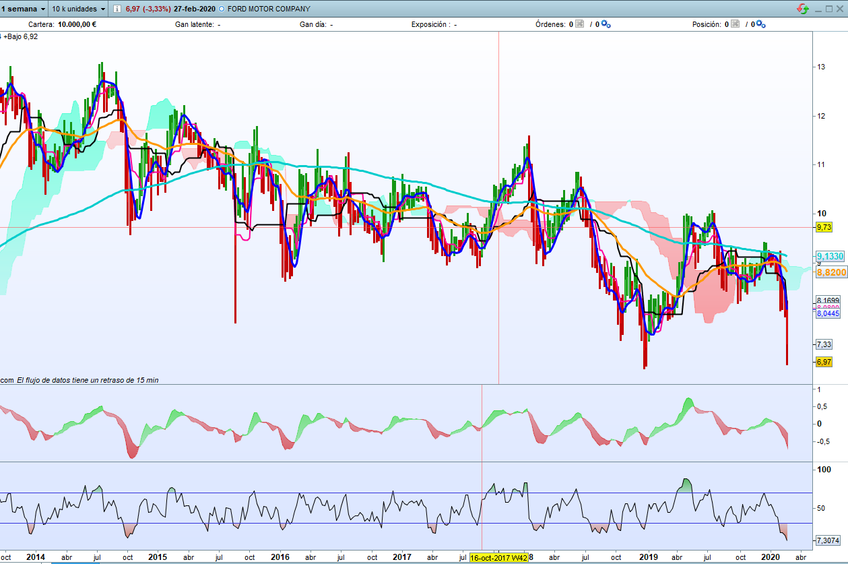Click the cyan 9,1330 moving average label
Viewport: 848px width, 564px height.
click(830, 256)
